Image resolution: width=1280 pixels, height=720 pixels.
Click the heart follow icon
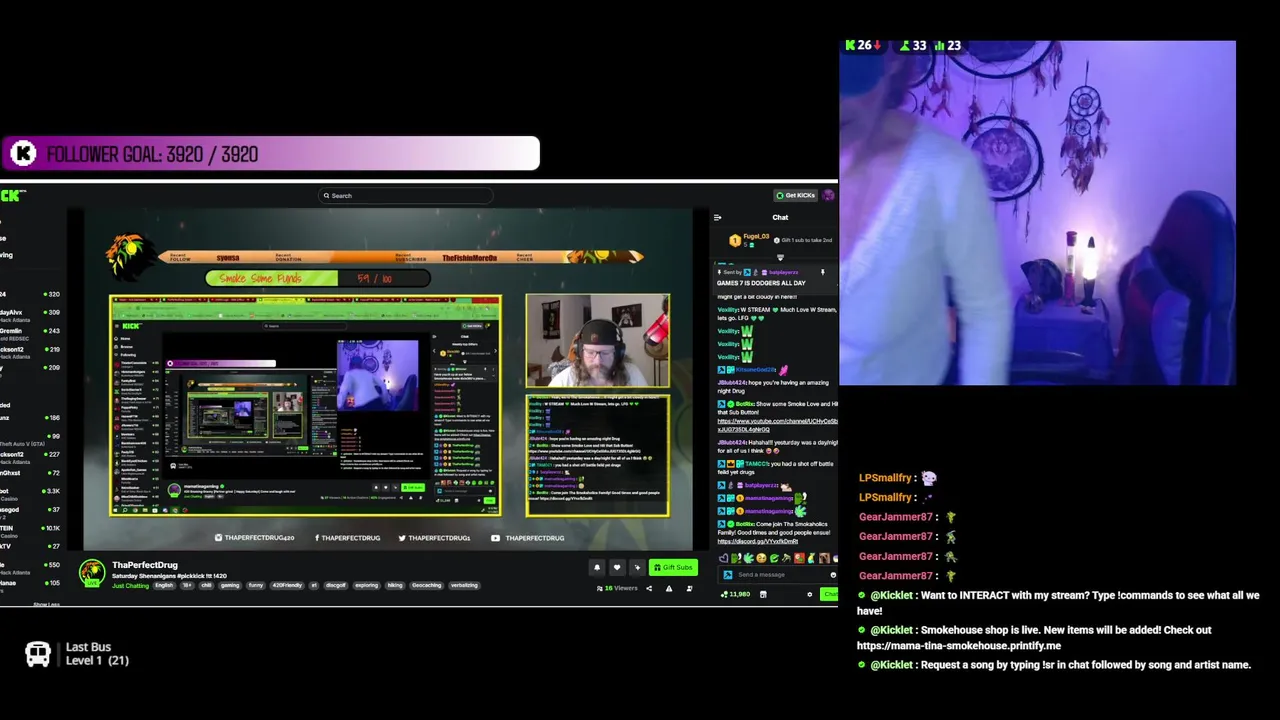click(x=617, y=567)
